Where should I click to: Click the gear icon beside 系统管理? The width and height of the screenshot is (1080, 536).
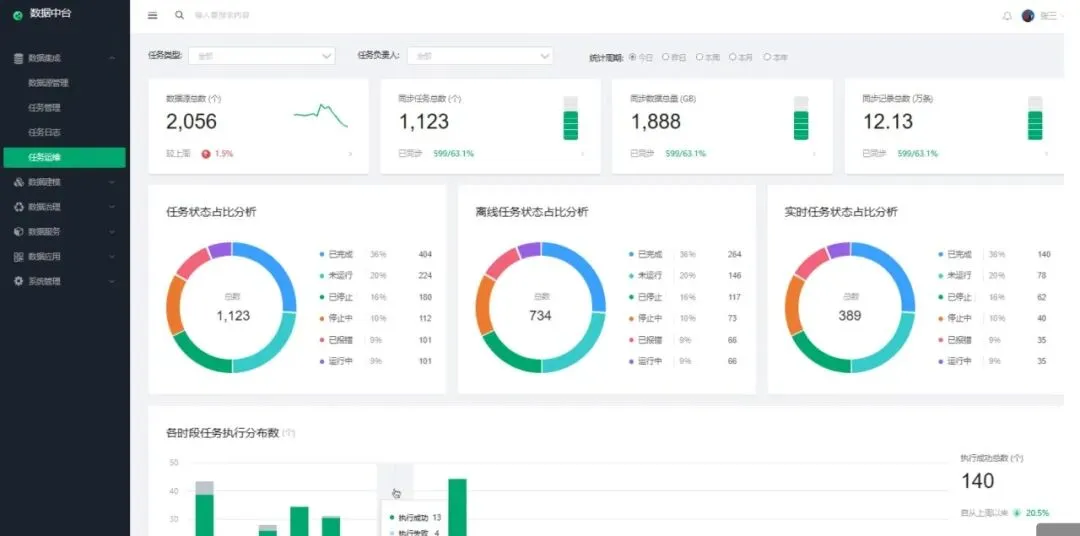(19, 281)
